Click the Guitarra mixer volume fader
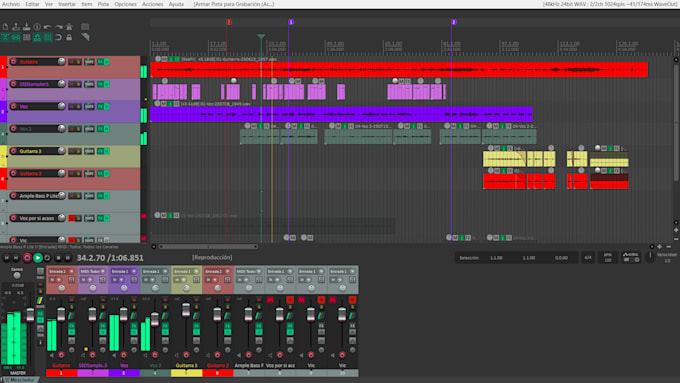The width and height of the screenshot is (680, 383). [x=61, y=314]
